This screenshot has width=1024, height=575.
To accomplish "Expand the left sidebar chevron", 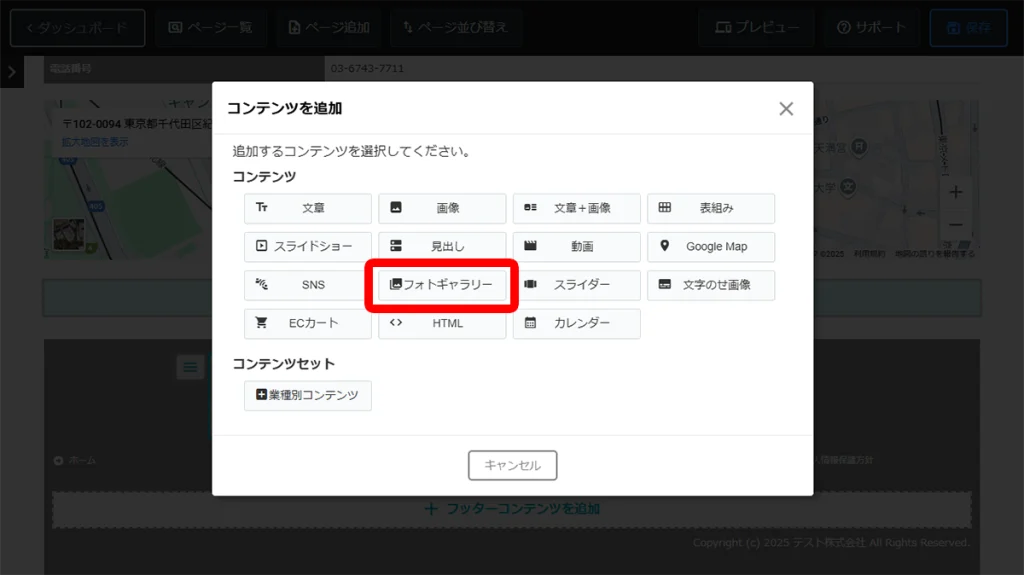I will 11,72.
